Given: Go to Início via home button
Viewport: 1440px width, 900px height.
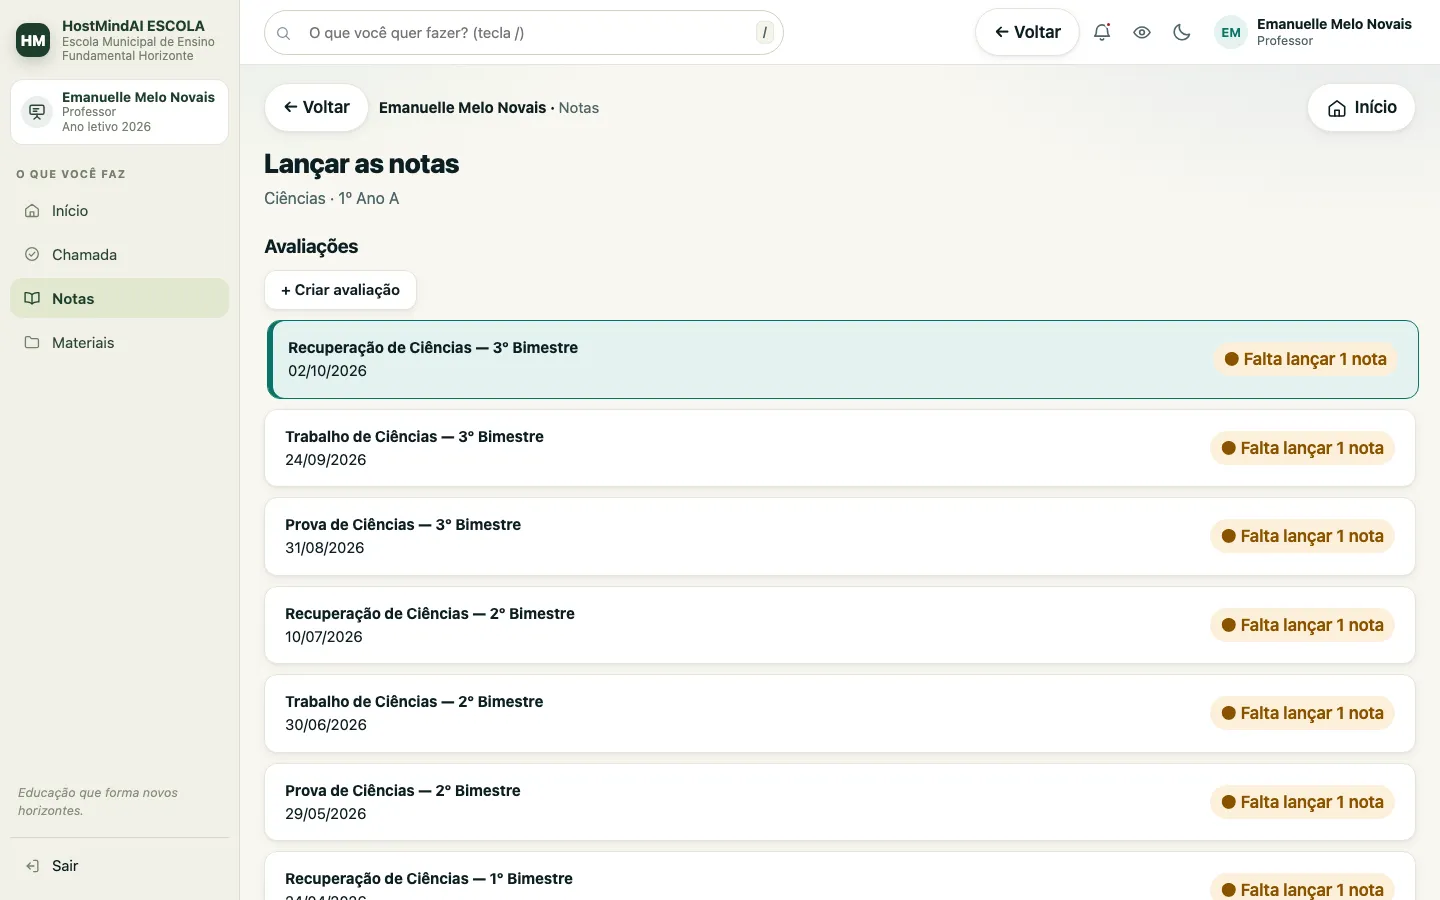Looking at the screenshot, I should [x=1361, y=107].
